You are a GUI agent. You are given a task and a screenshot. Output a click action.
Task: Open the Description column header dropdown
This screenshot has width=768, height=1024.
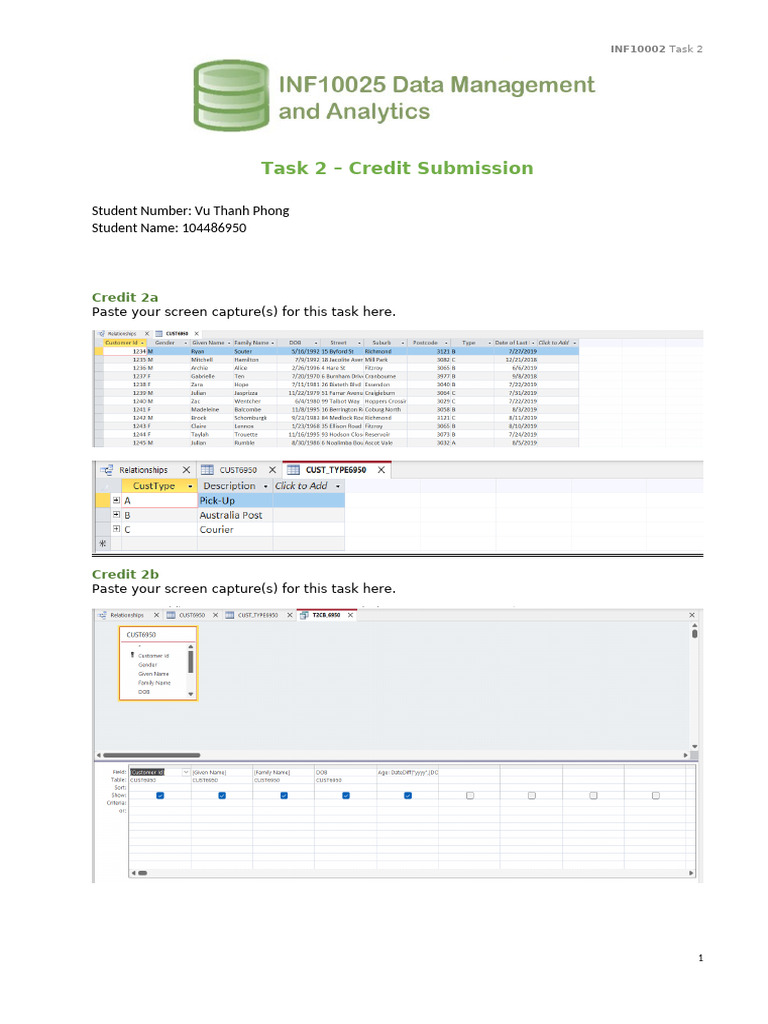[265, 487]
